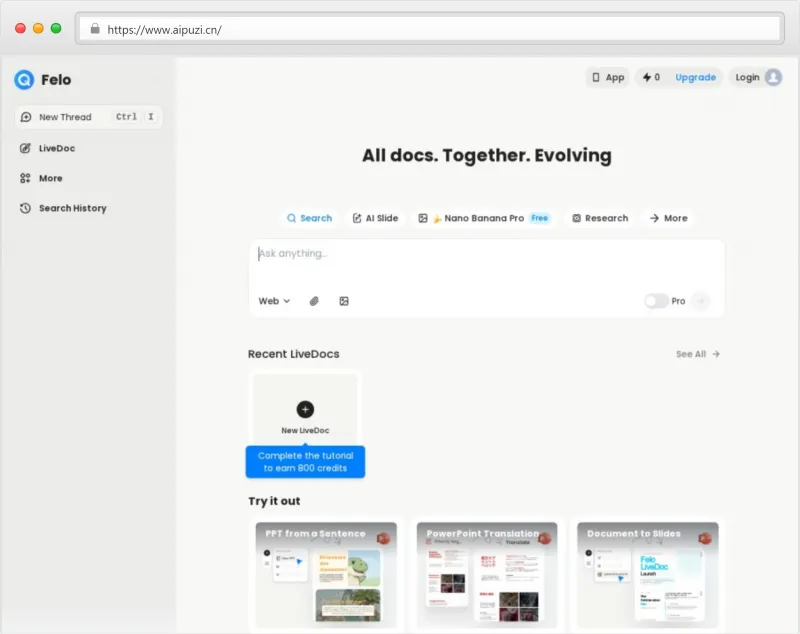Click the browser address bar lock icon

point(95,29)
